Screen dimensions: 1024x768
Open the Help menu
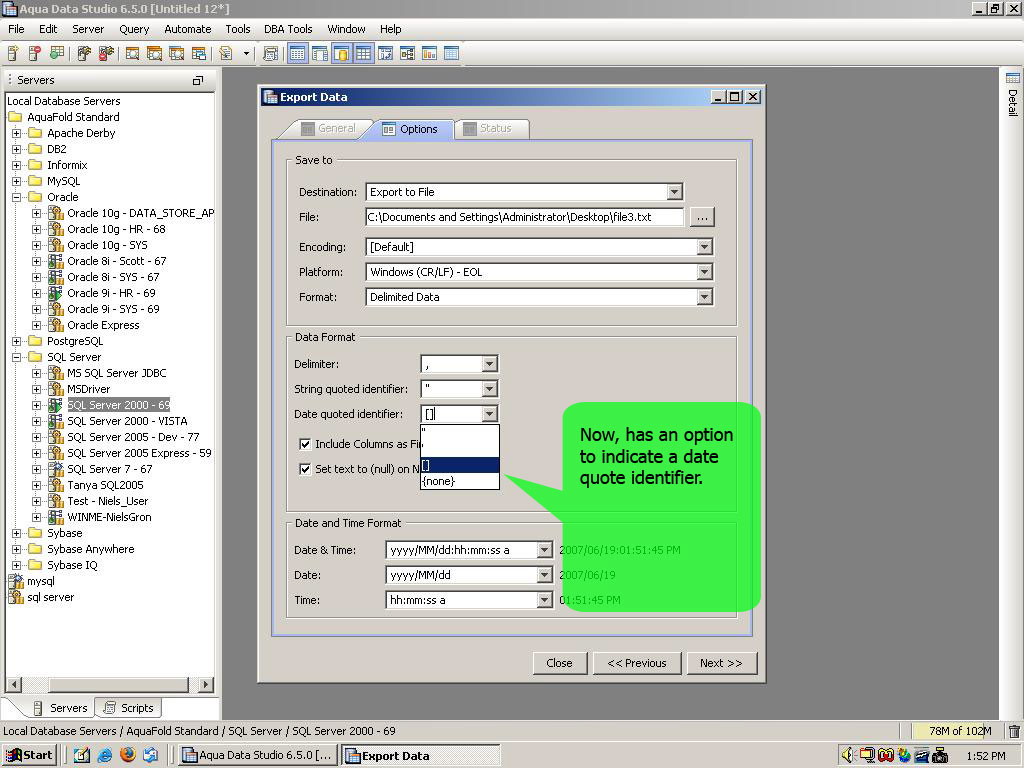point(391,29)
